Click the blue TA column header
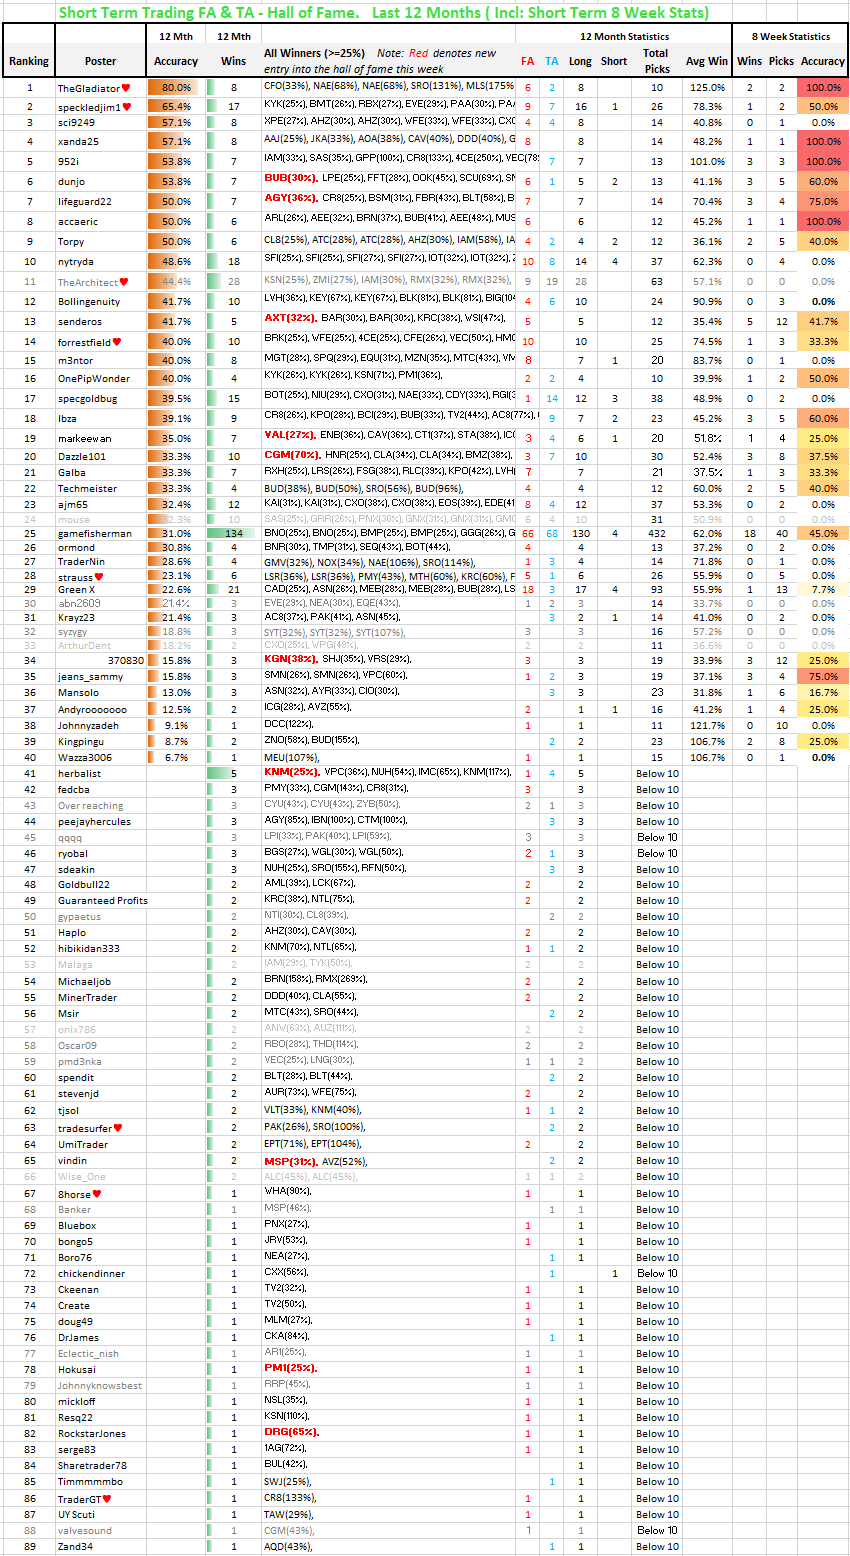Image resolution: width=850 pixels, height=1556 pixels. pyautogui.click(x=552, y=61)
